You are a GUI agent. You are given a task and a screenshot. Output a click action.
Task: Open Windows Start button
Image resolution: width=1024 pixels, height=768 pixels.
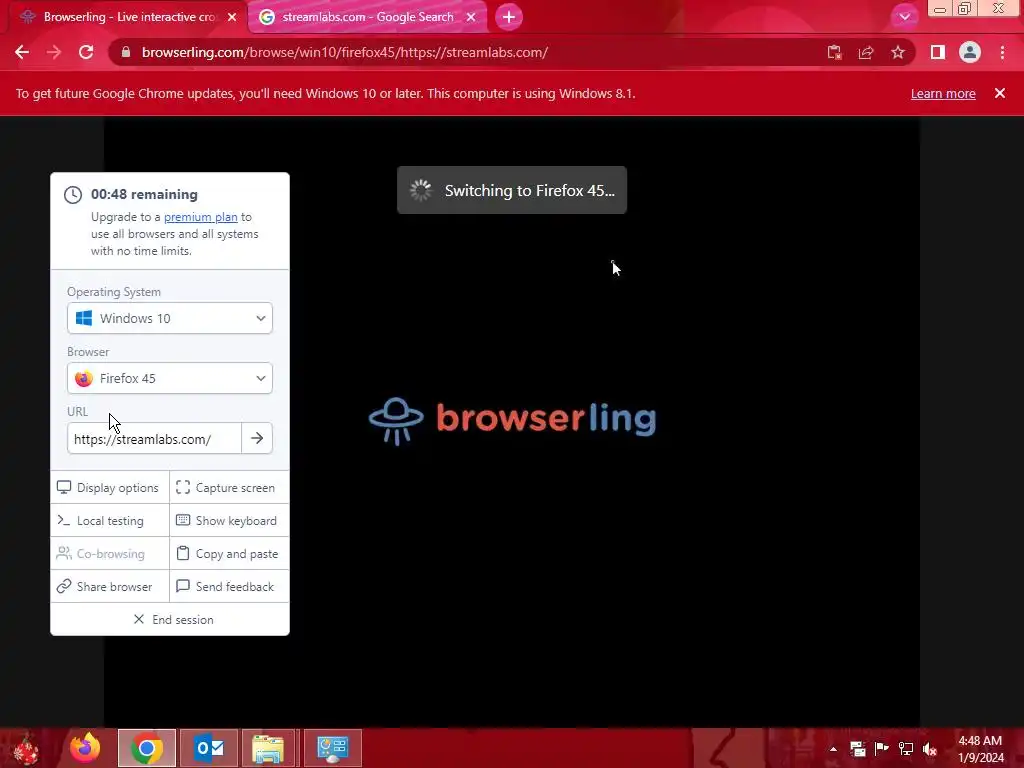27,748
